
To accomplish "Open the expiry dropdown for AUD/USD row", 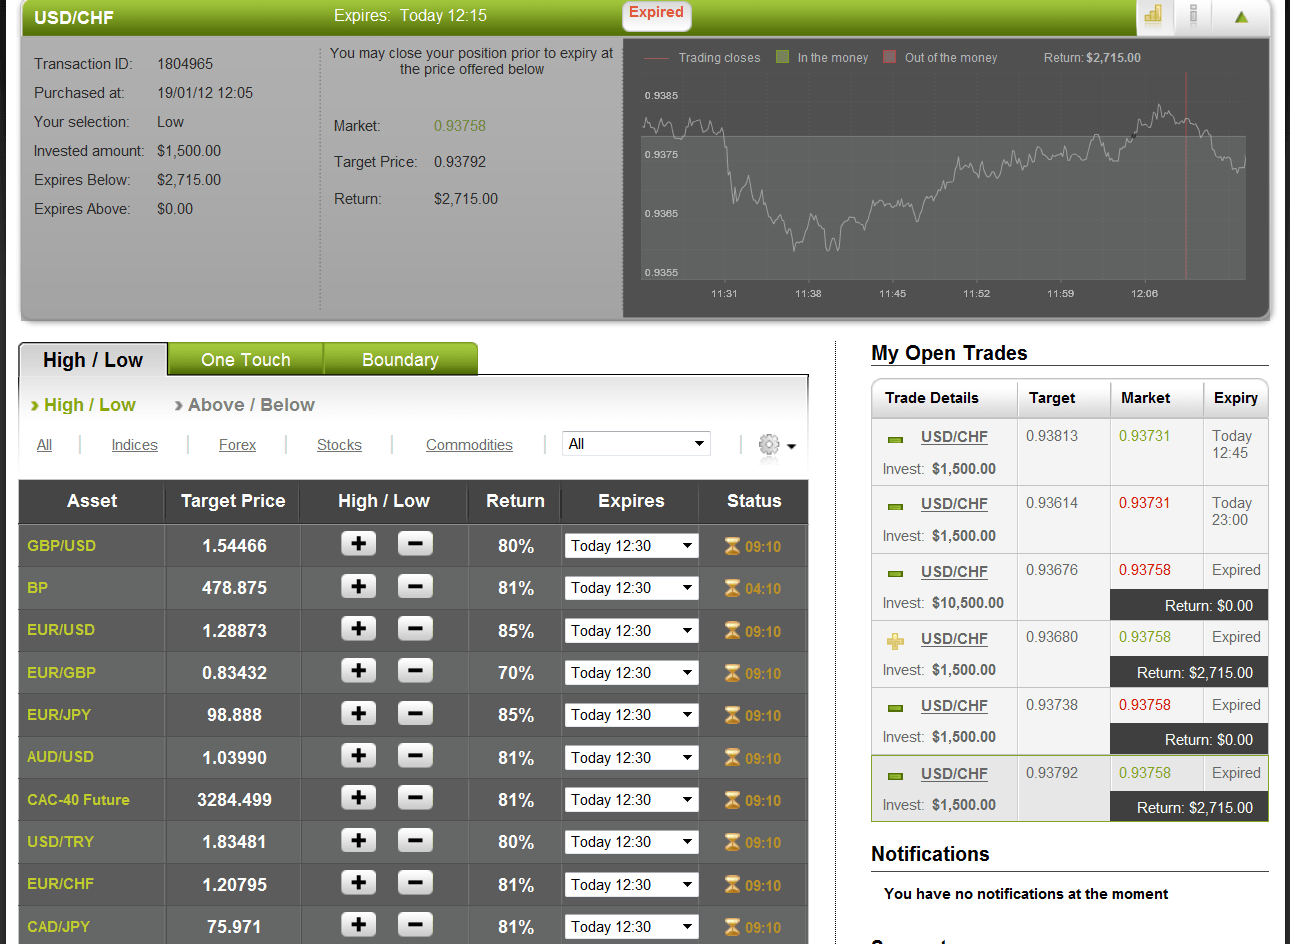I will (x=630, y=757).
